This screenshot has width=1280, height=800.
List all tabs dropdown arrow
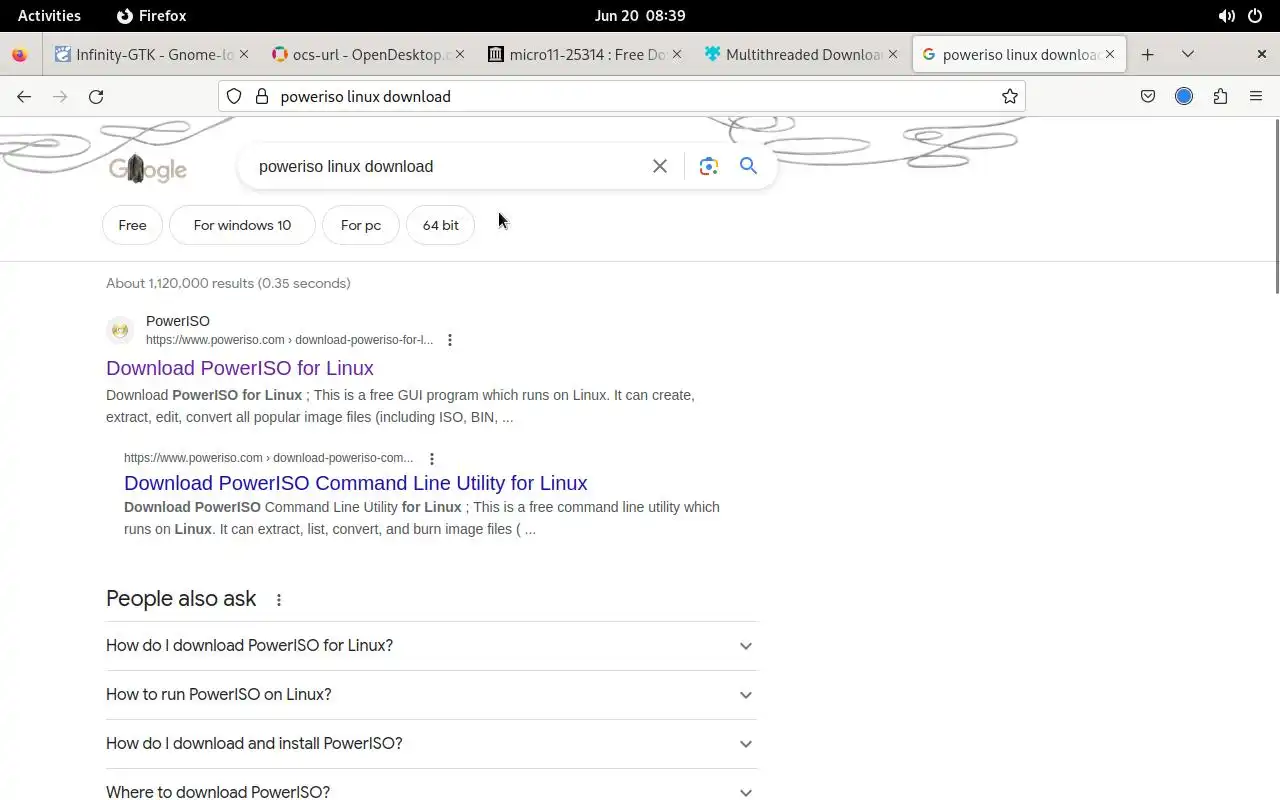tap(1188, 54)
